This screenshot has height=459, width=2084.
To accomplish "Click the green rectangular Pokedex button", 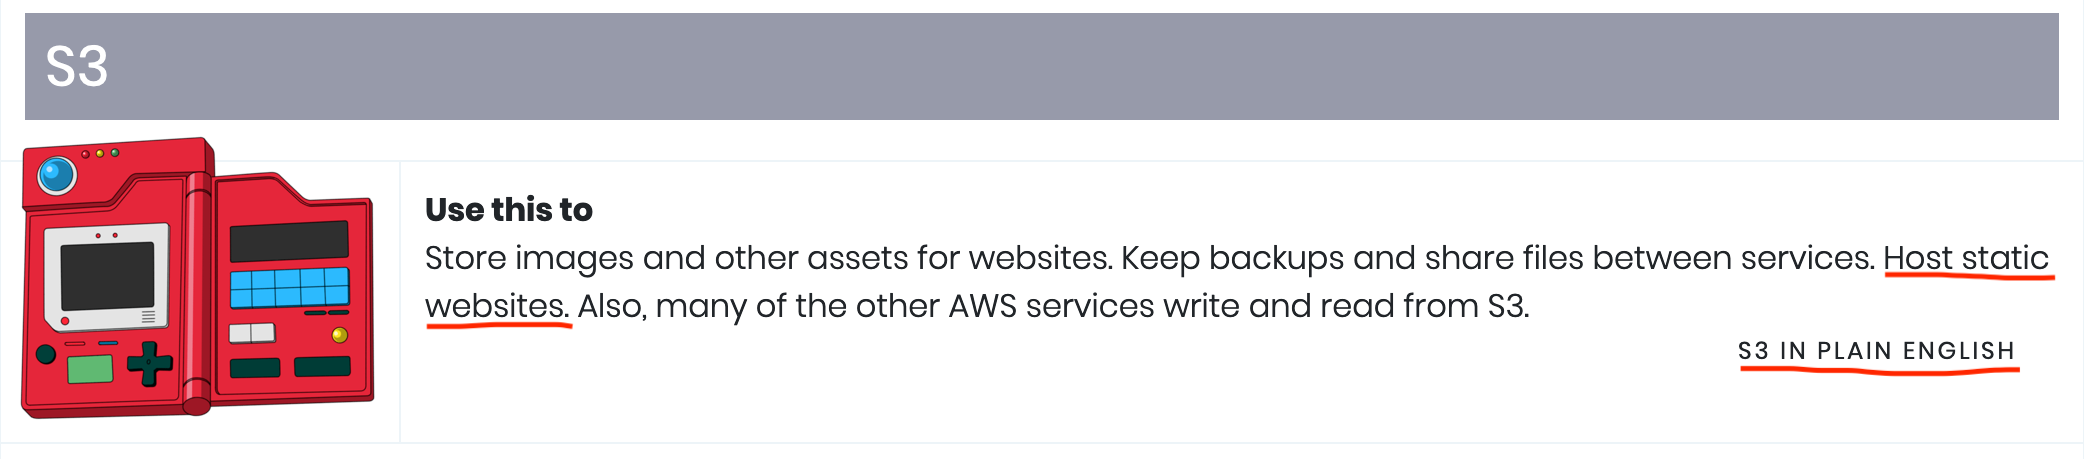I will pyautogui.click(x=90, y=369).
